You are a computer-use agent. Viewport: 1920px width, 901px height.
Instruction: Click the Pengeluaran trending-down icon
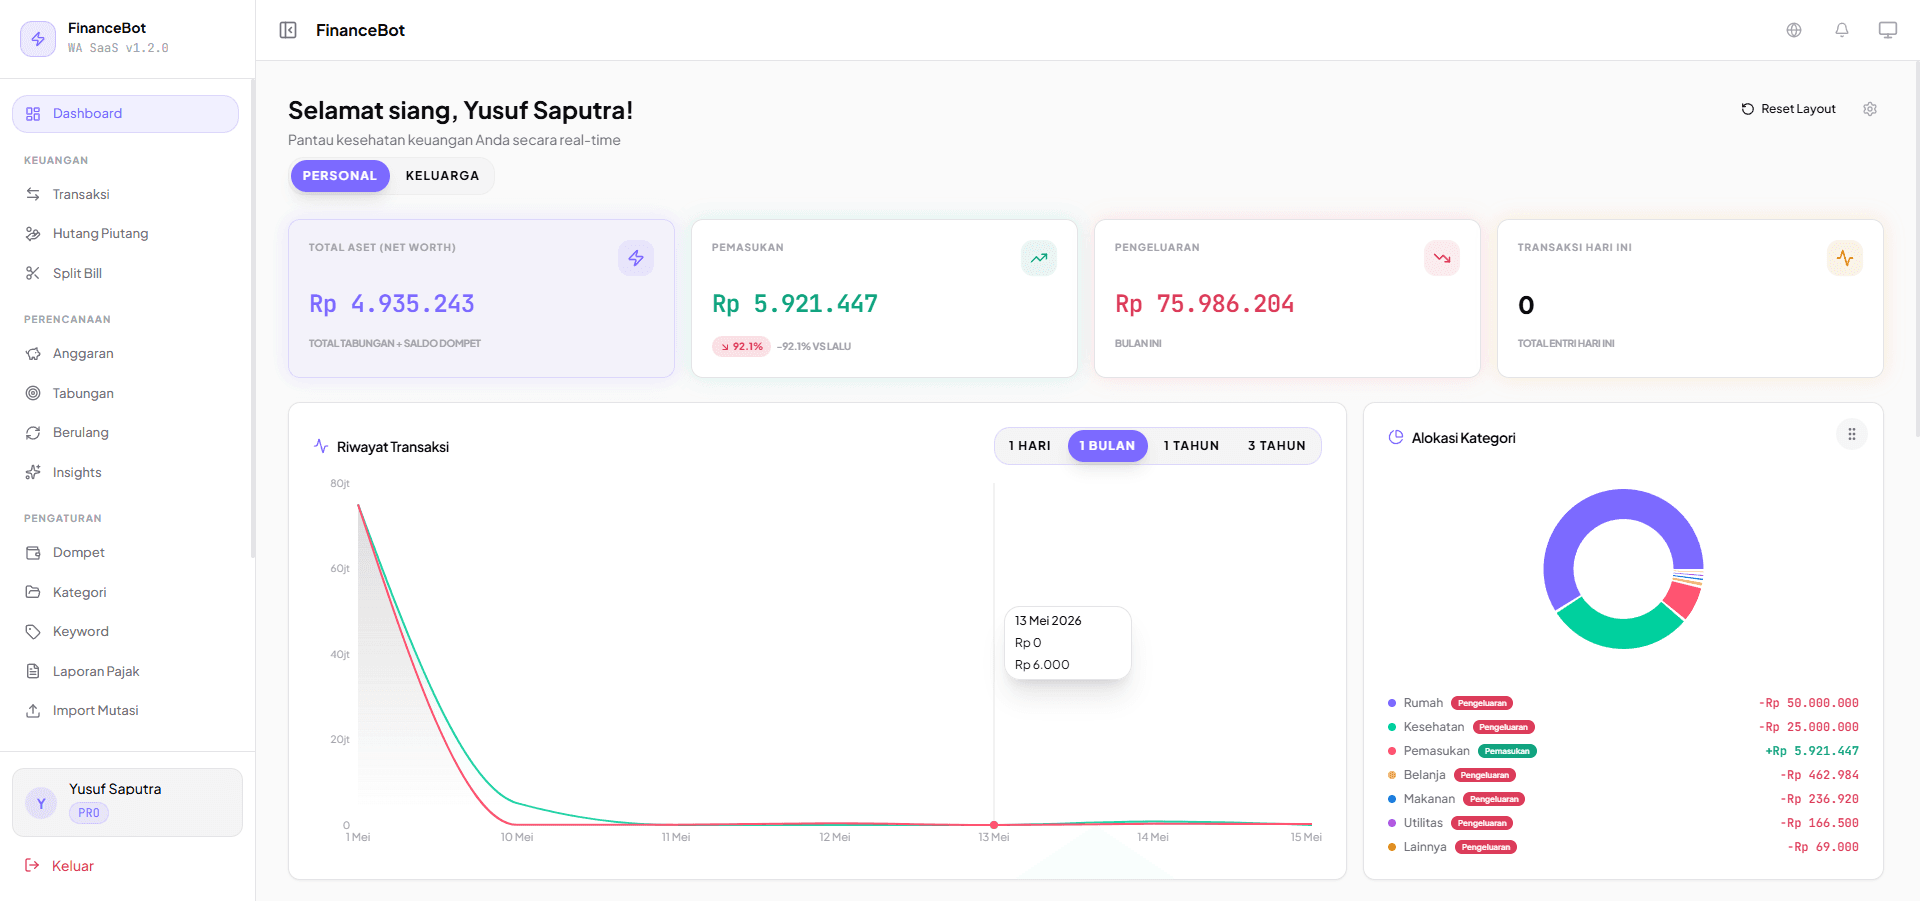point(1442,258)
